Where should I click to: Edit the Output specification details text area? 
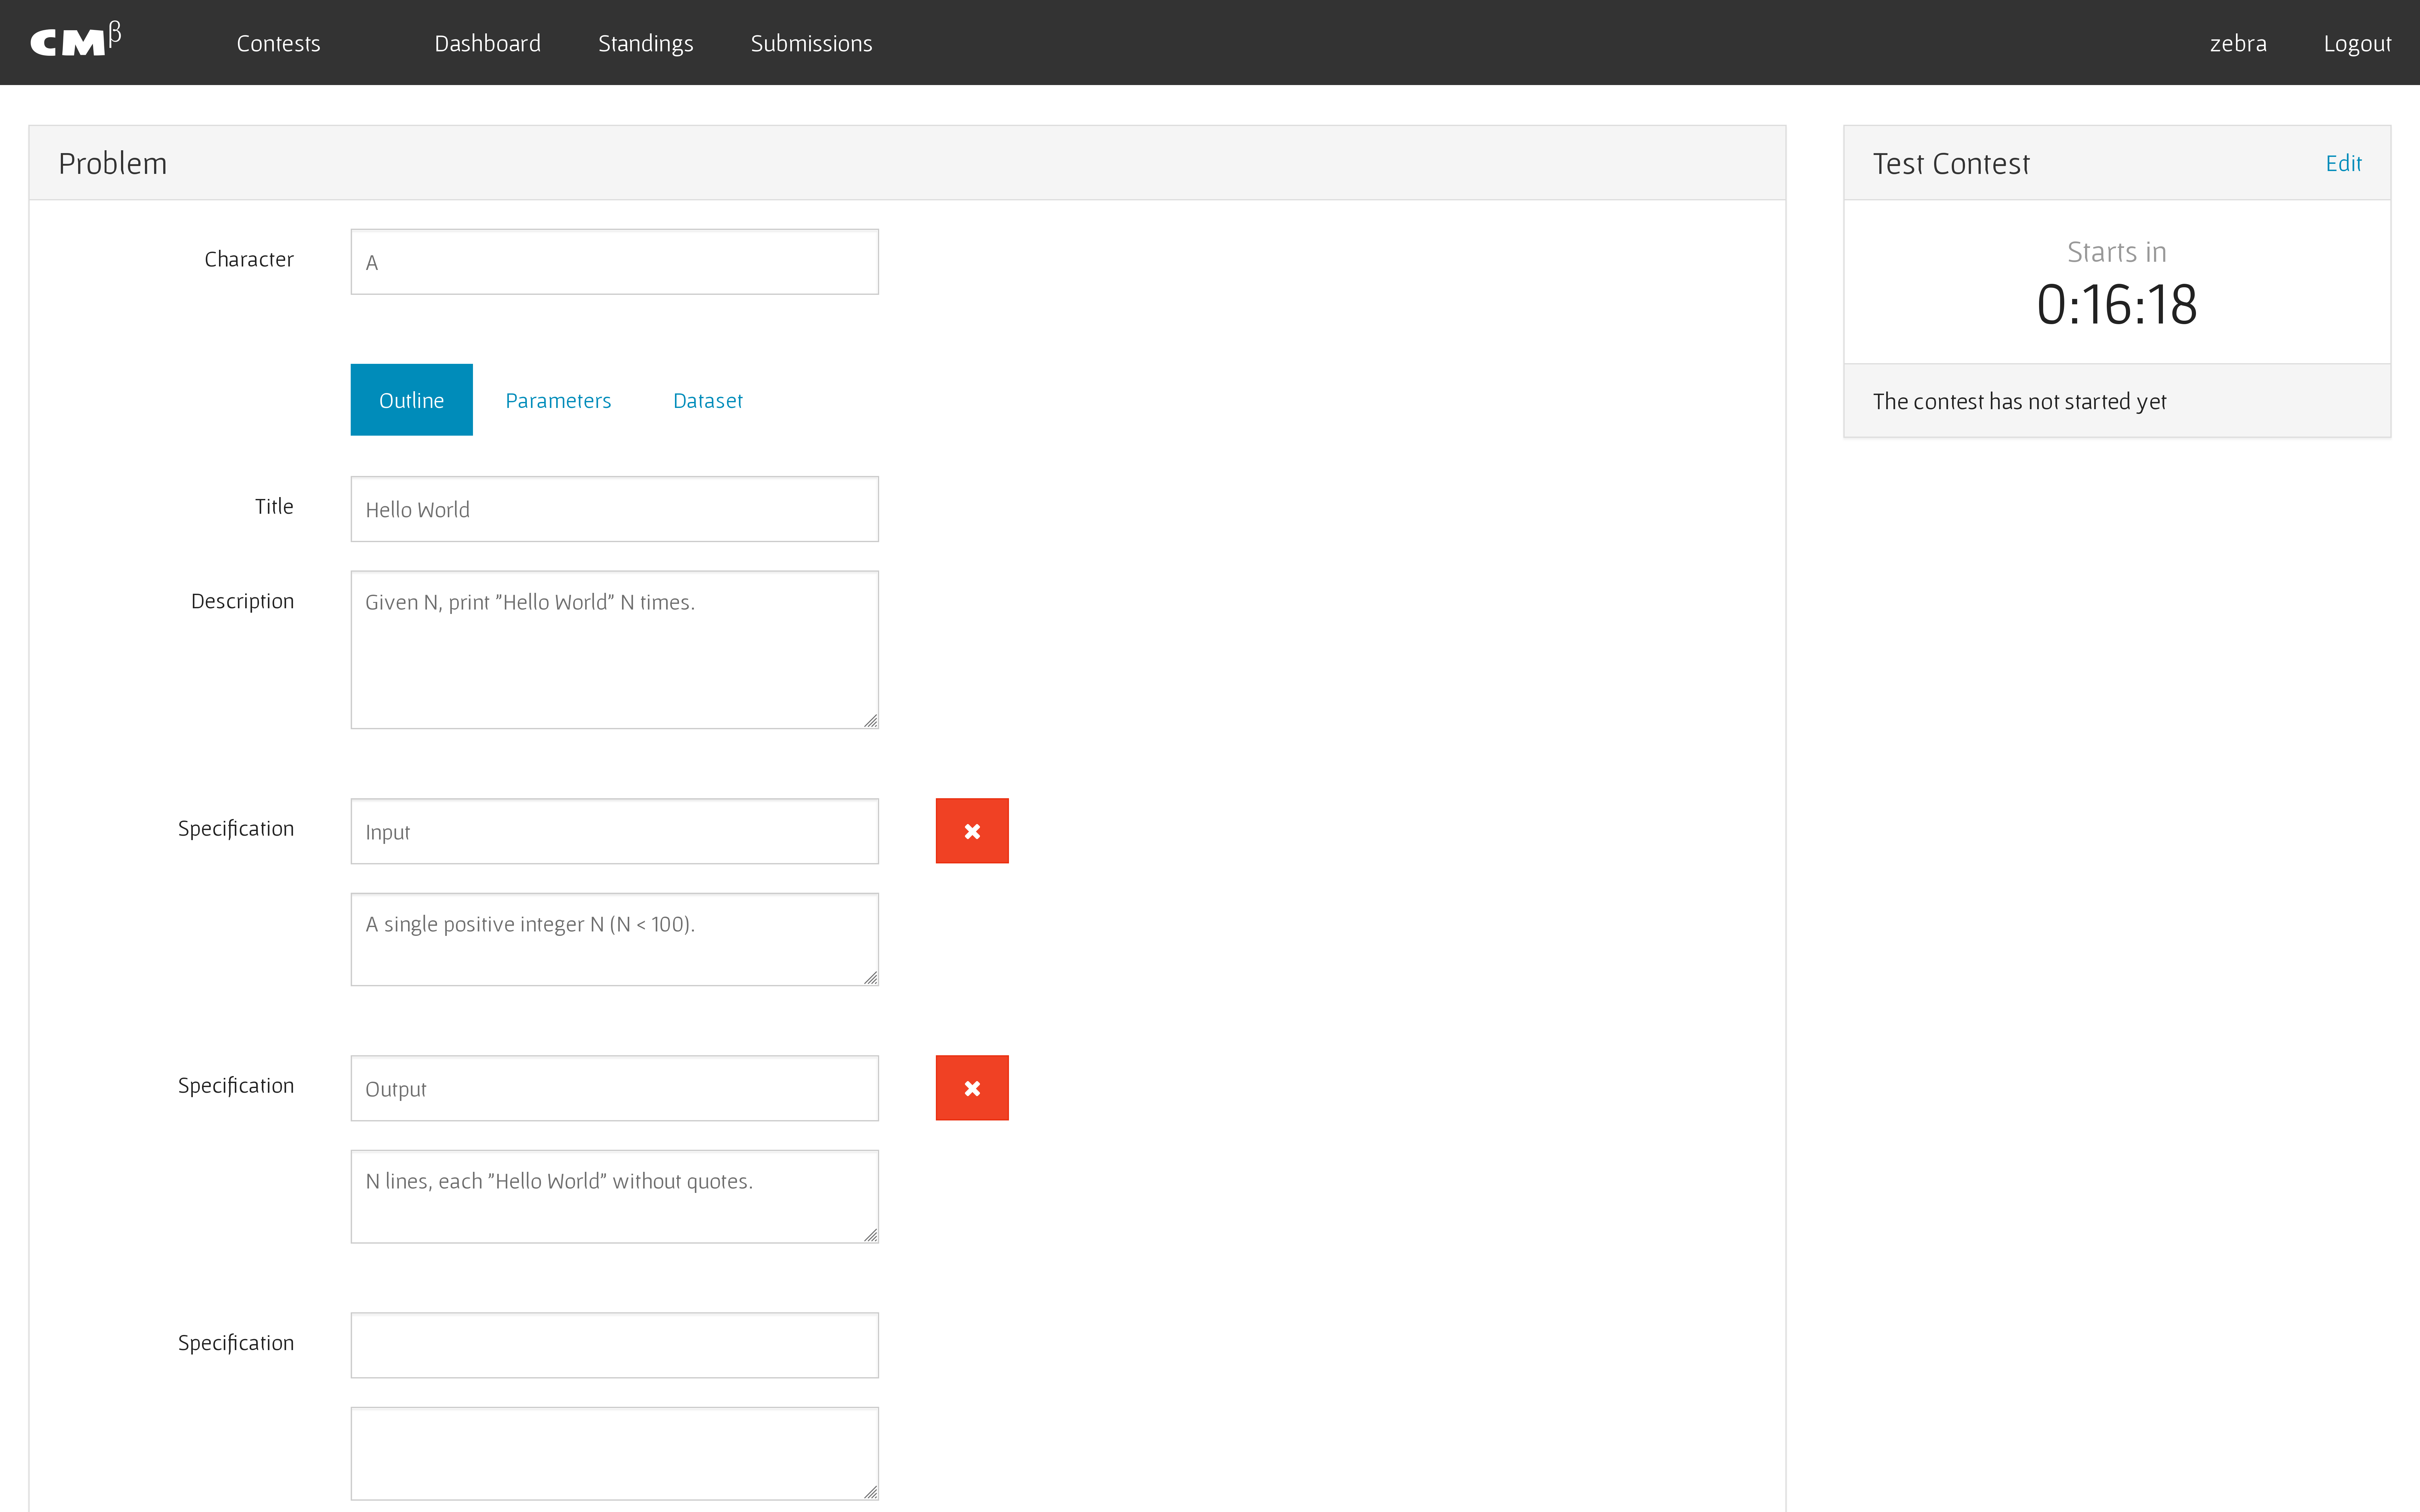614,1196
